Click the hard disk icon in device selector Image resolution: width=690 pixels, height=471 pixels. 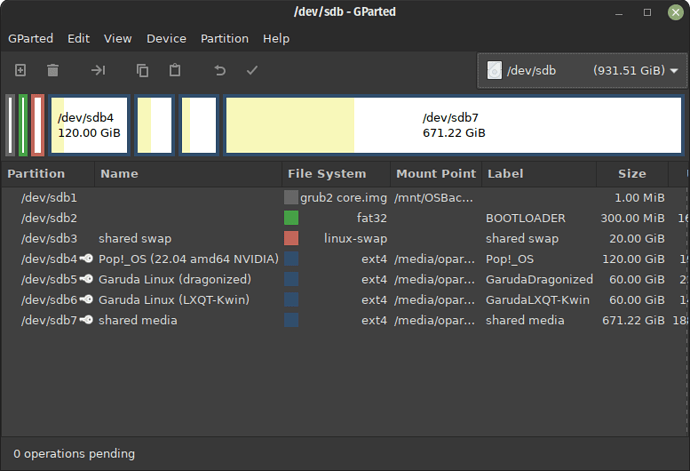tap(494, 70)
